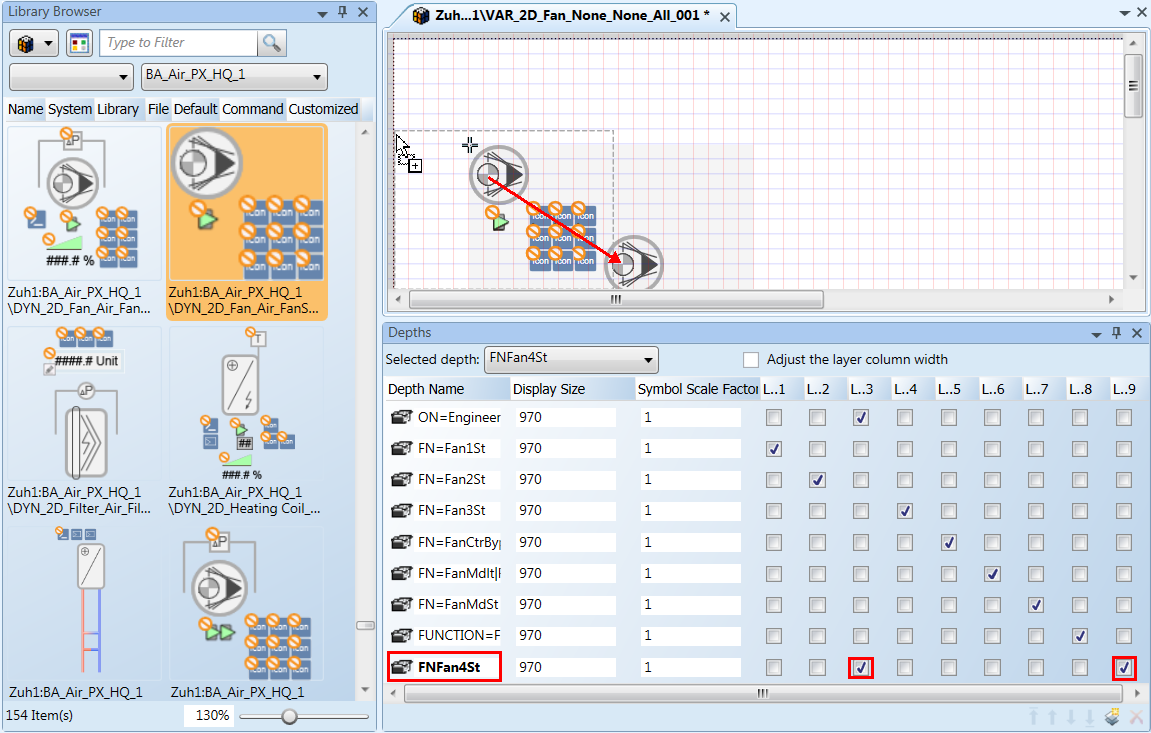Screen dimensions: 1151x733
Task: Click the add new depth layer icon
Action: click(x=1111, y=716)
